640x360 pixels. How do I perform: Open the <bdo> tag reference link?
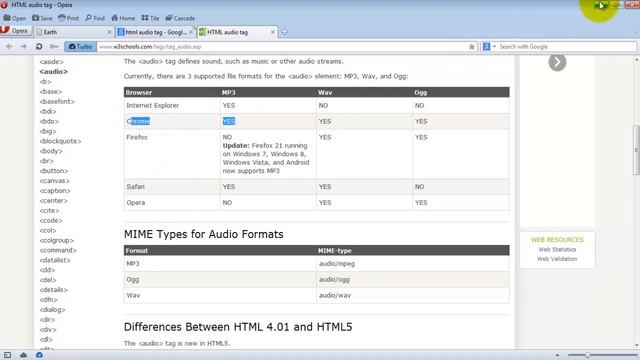point(49,121)
